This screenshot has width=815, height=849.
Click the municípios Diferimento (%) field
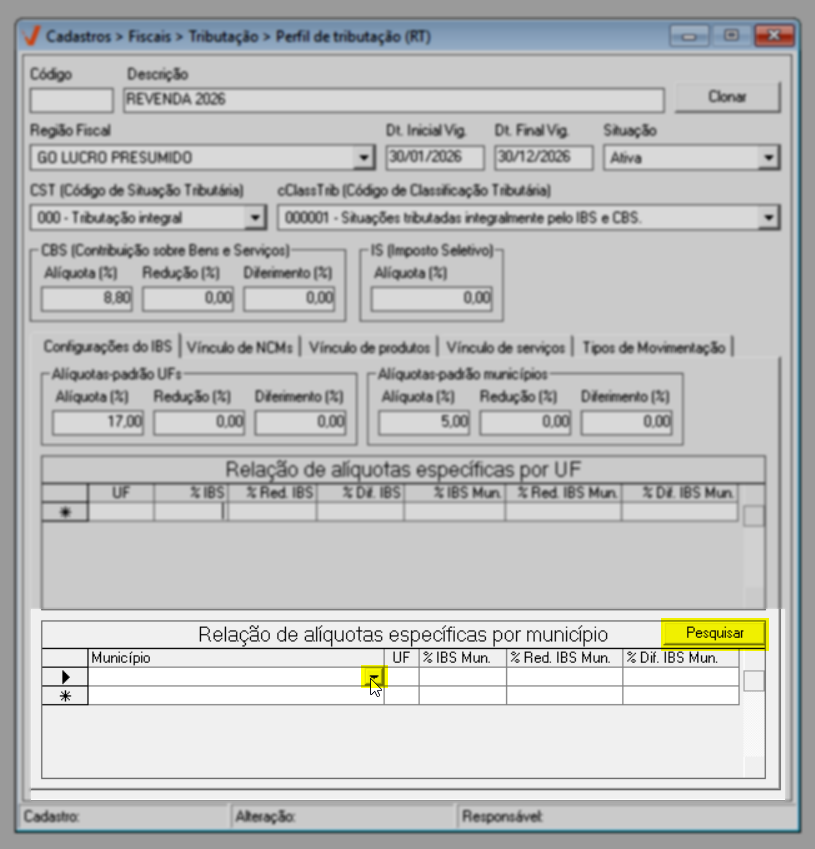coord(627,422)
